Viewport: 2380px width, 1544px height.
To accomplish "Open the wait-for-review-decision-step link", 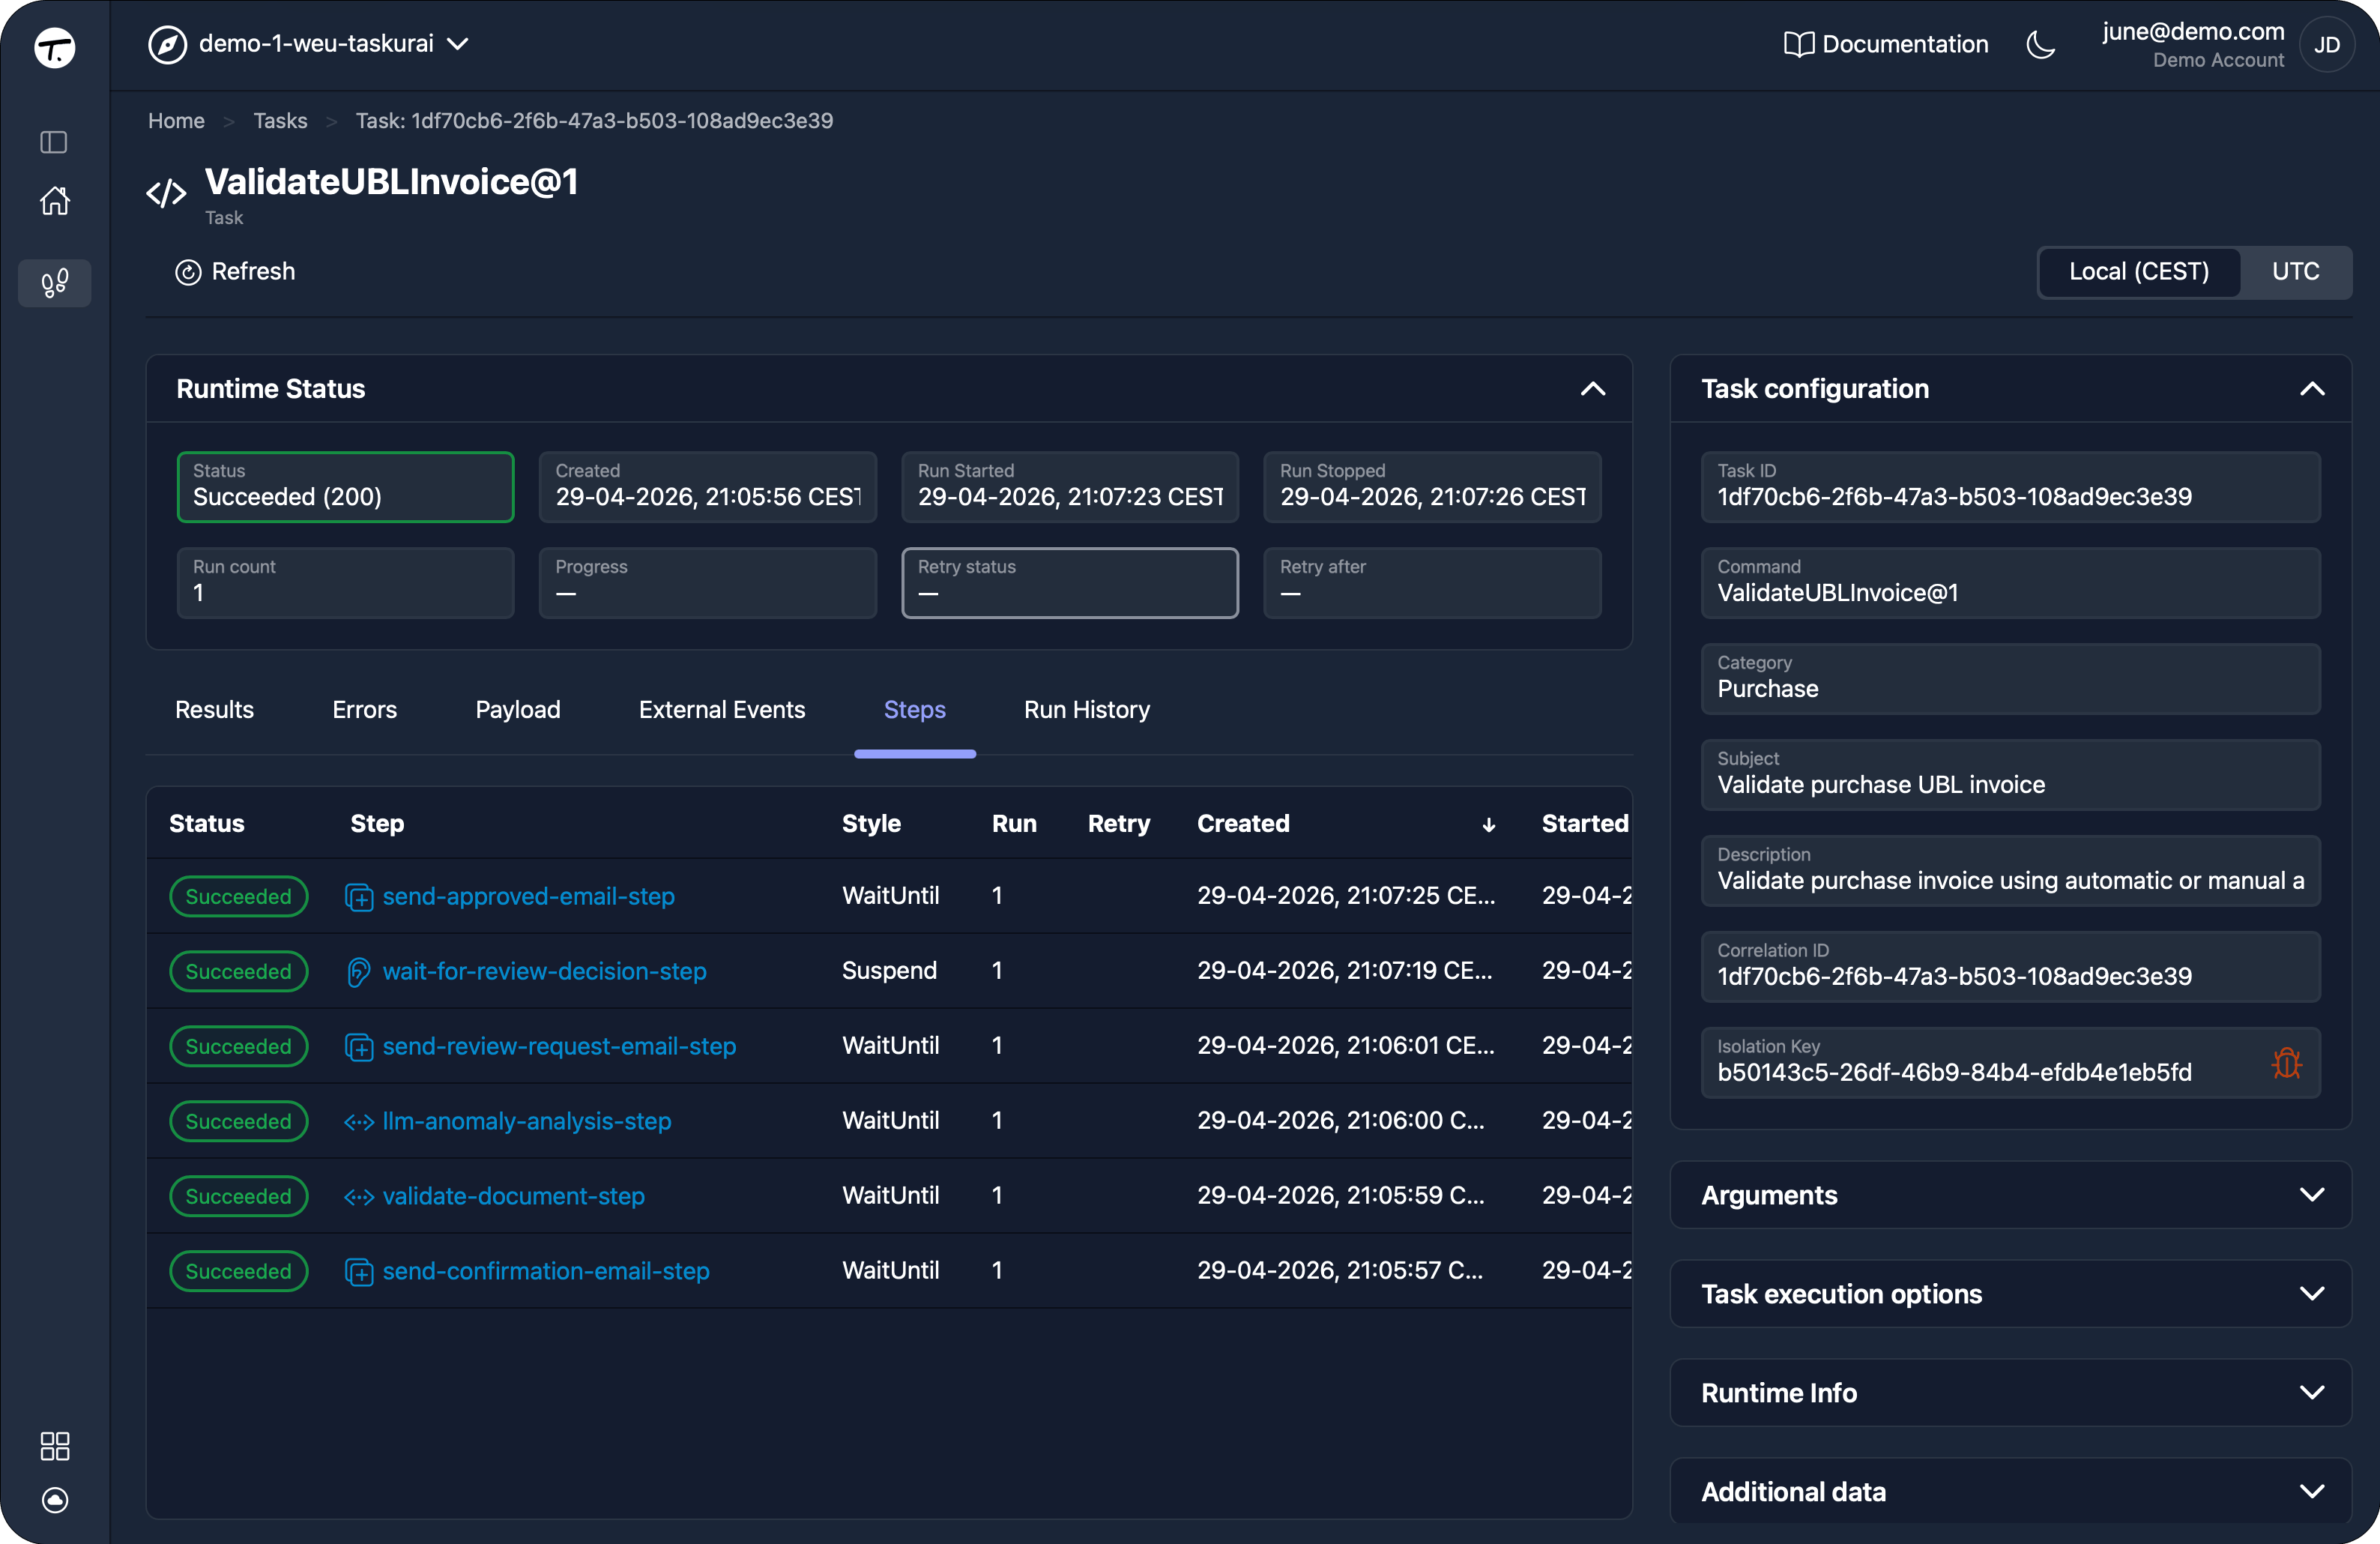I will click(544, 971).
